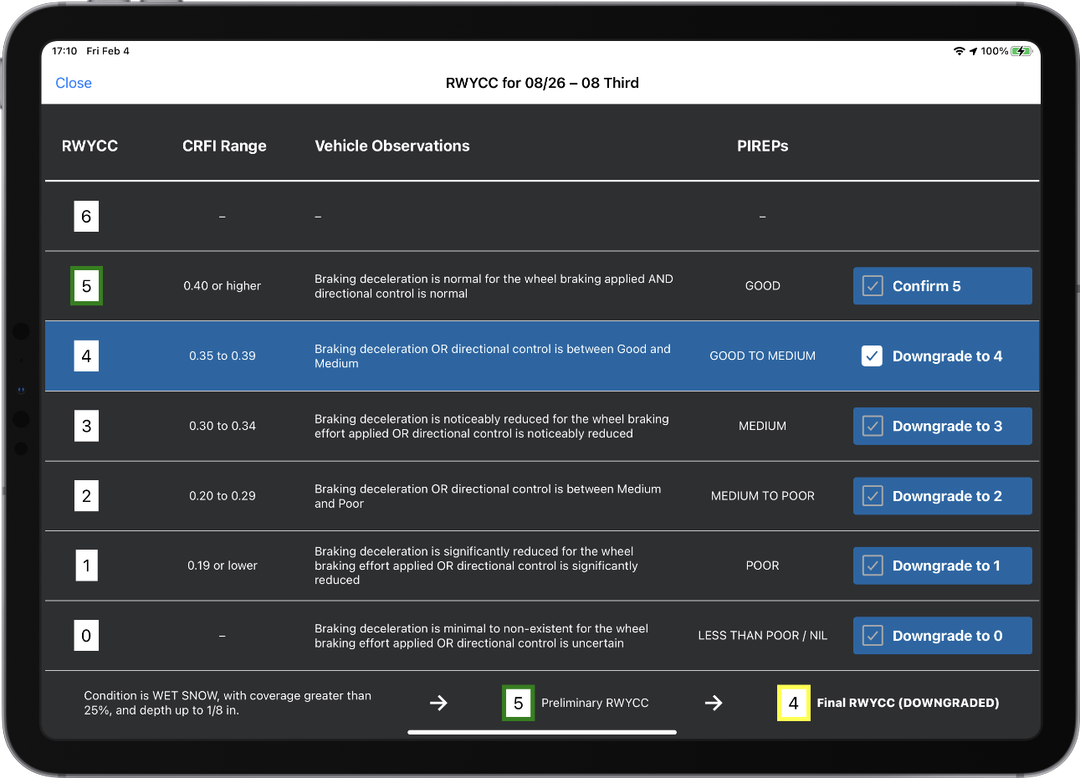Uncheck the Downgrade to 4 checkbox
This screenshot has height=778, width=1080.
click(872, 356)
